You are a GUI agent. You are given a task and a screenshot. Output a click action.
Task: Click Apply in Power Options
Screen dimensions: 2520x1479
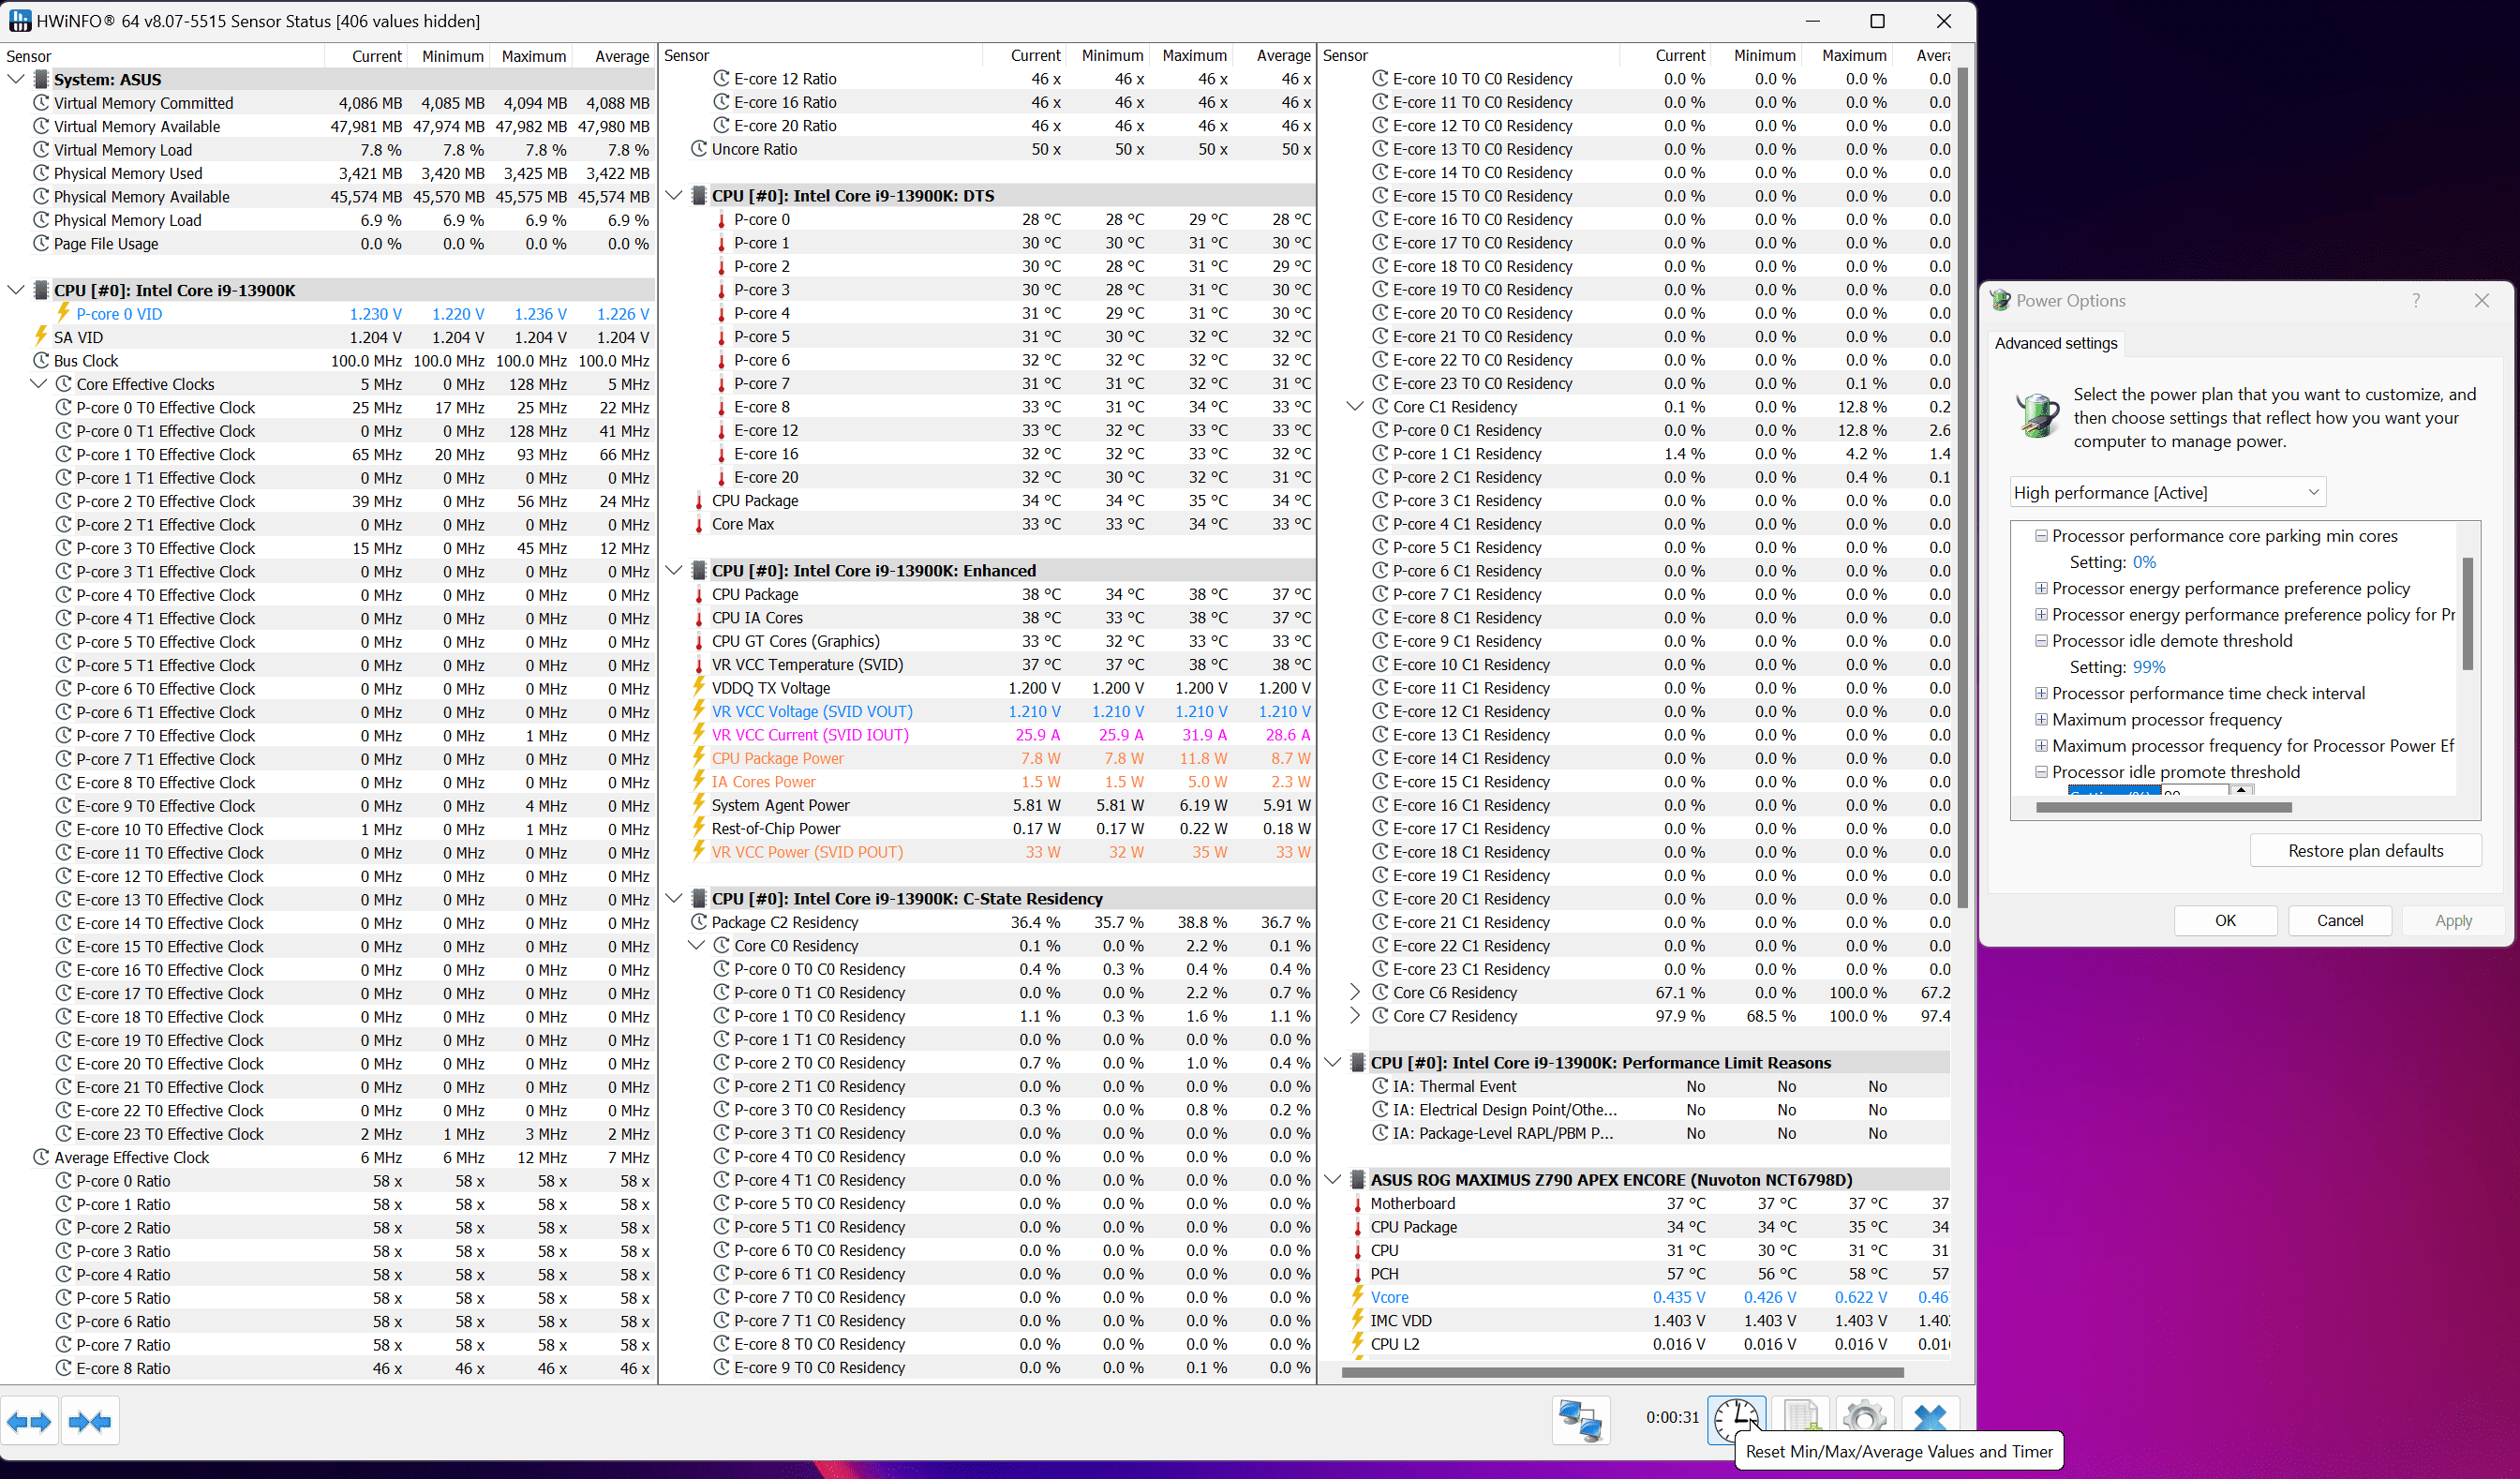pyautogui.click(x=2453, y=920)
